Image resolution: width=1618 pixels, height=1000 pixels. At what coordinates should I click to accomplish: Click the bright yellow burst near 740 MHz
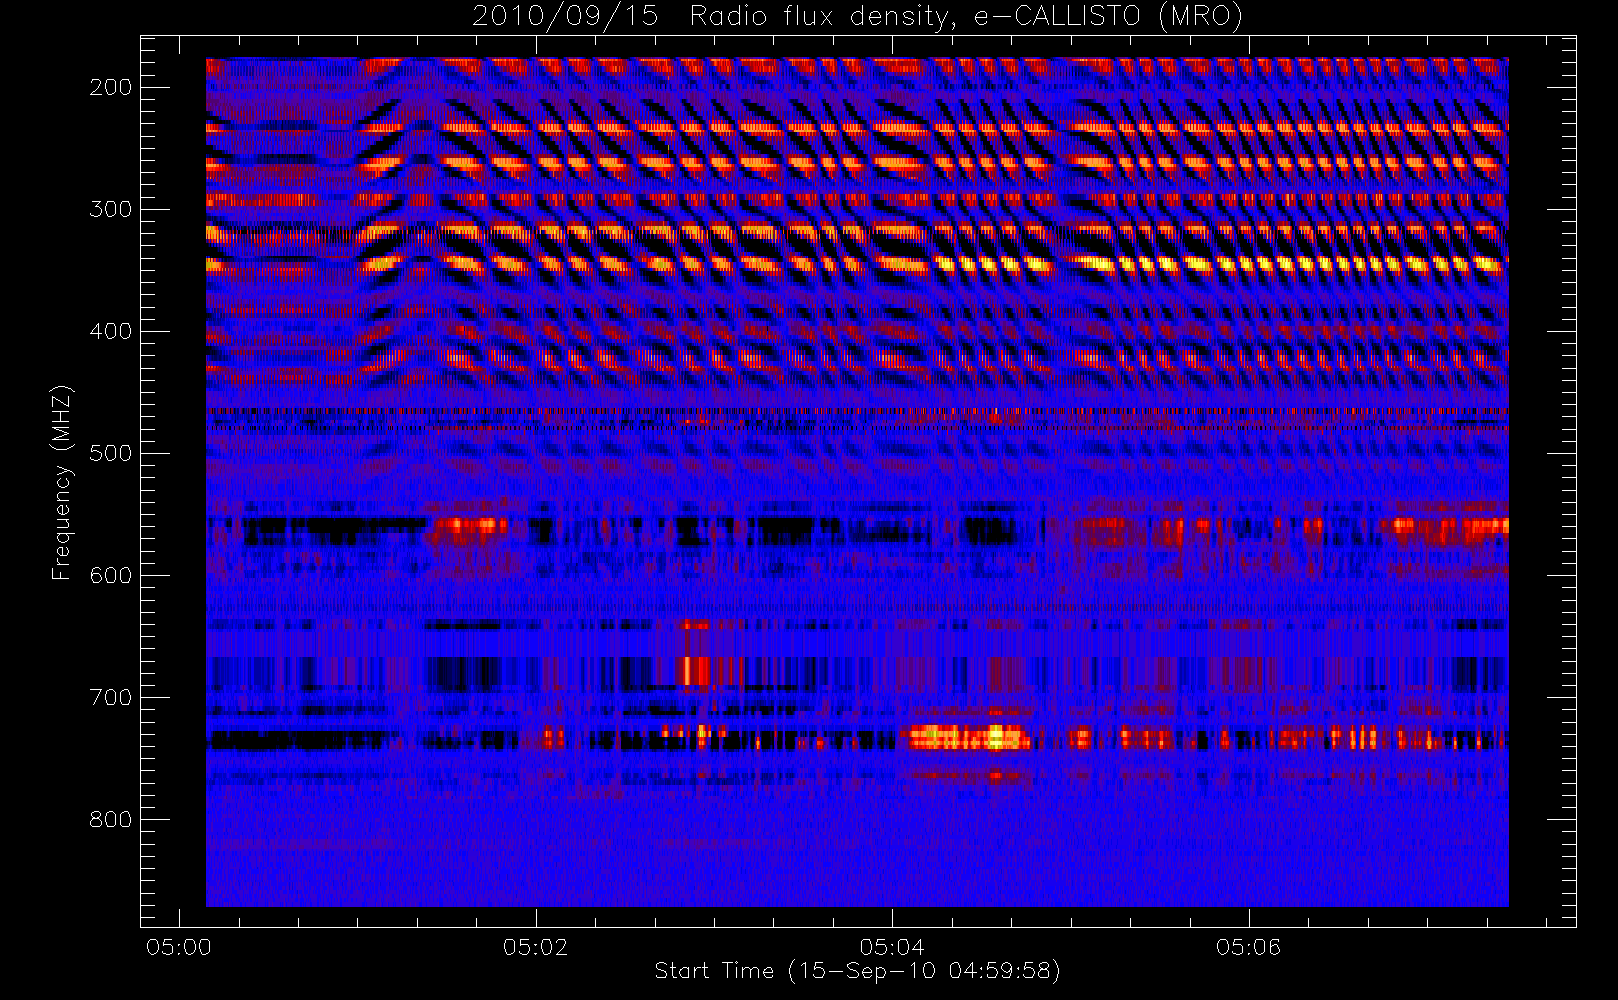coord(966,738)
